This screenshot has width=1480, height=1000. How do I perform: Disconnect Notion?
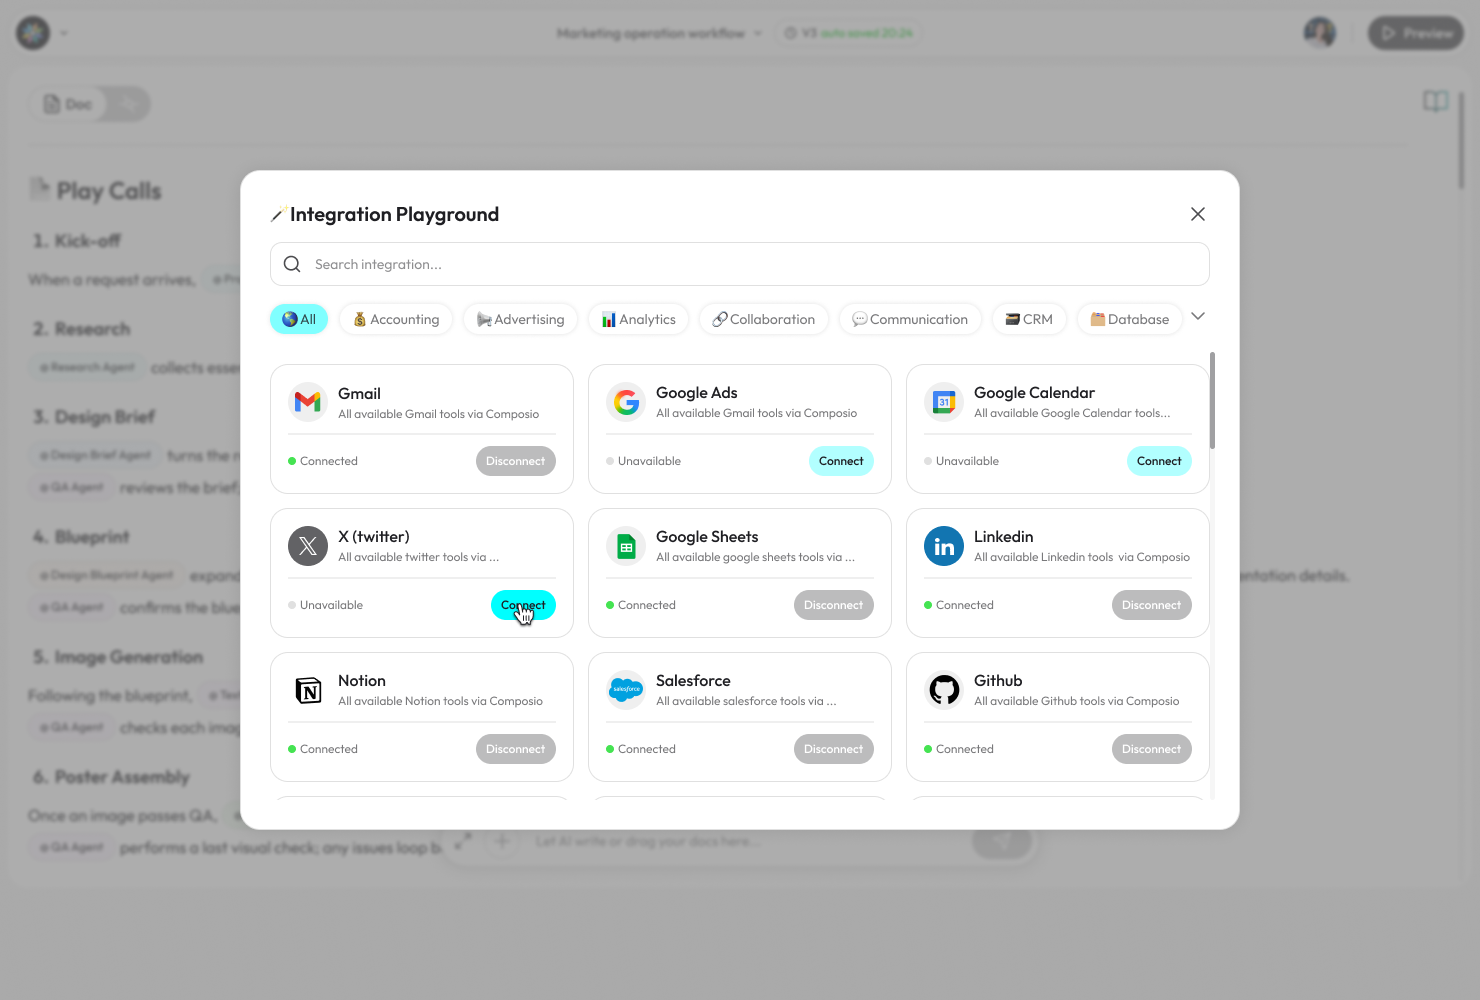point(516,749)
